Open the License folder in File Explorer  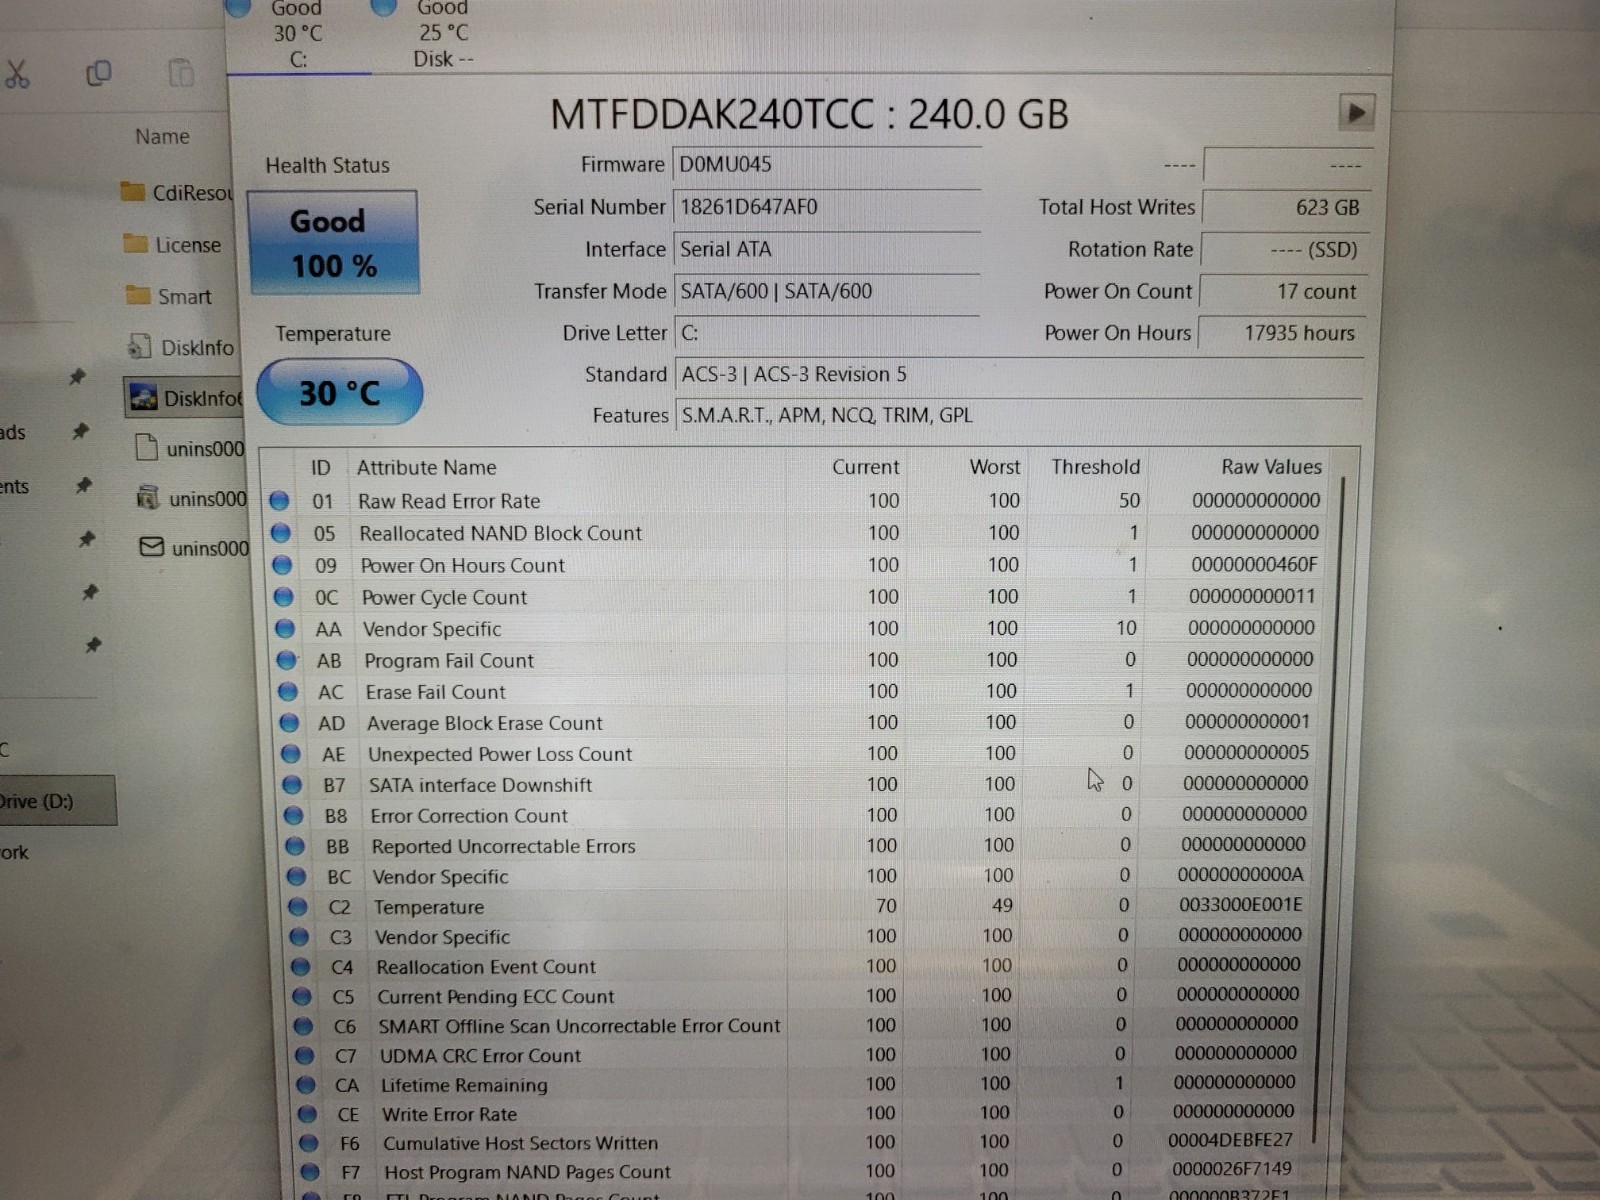pos(171,244)
